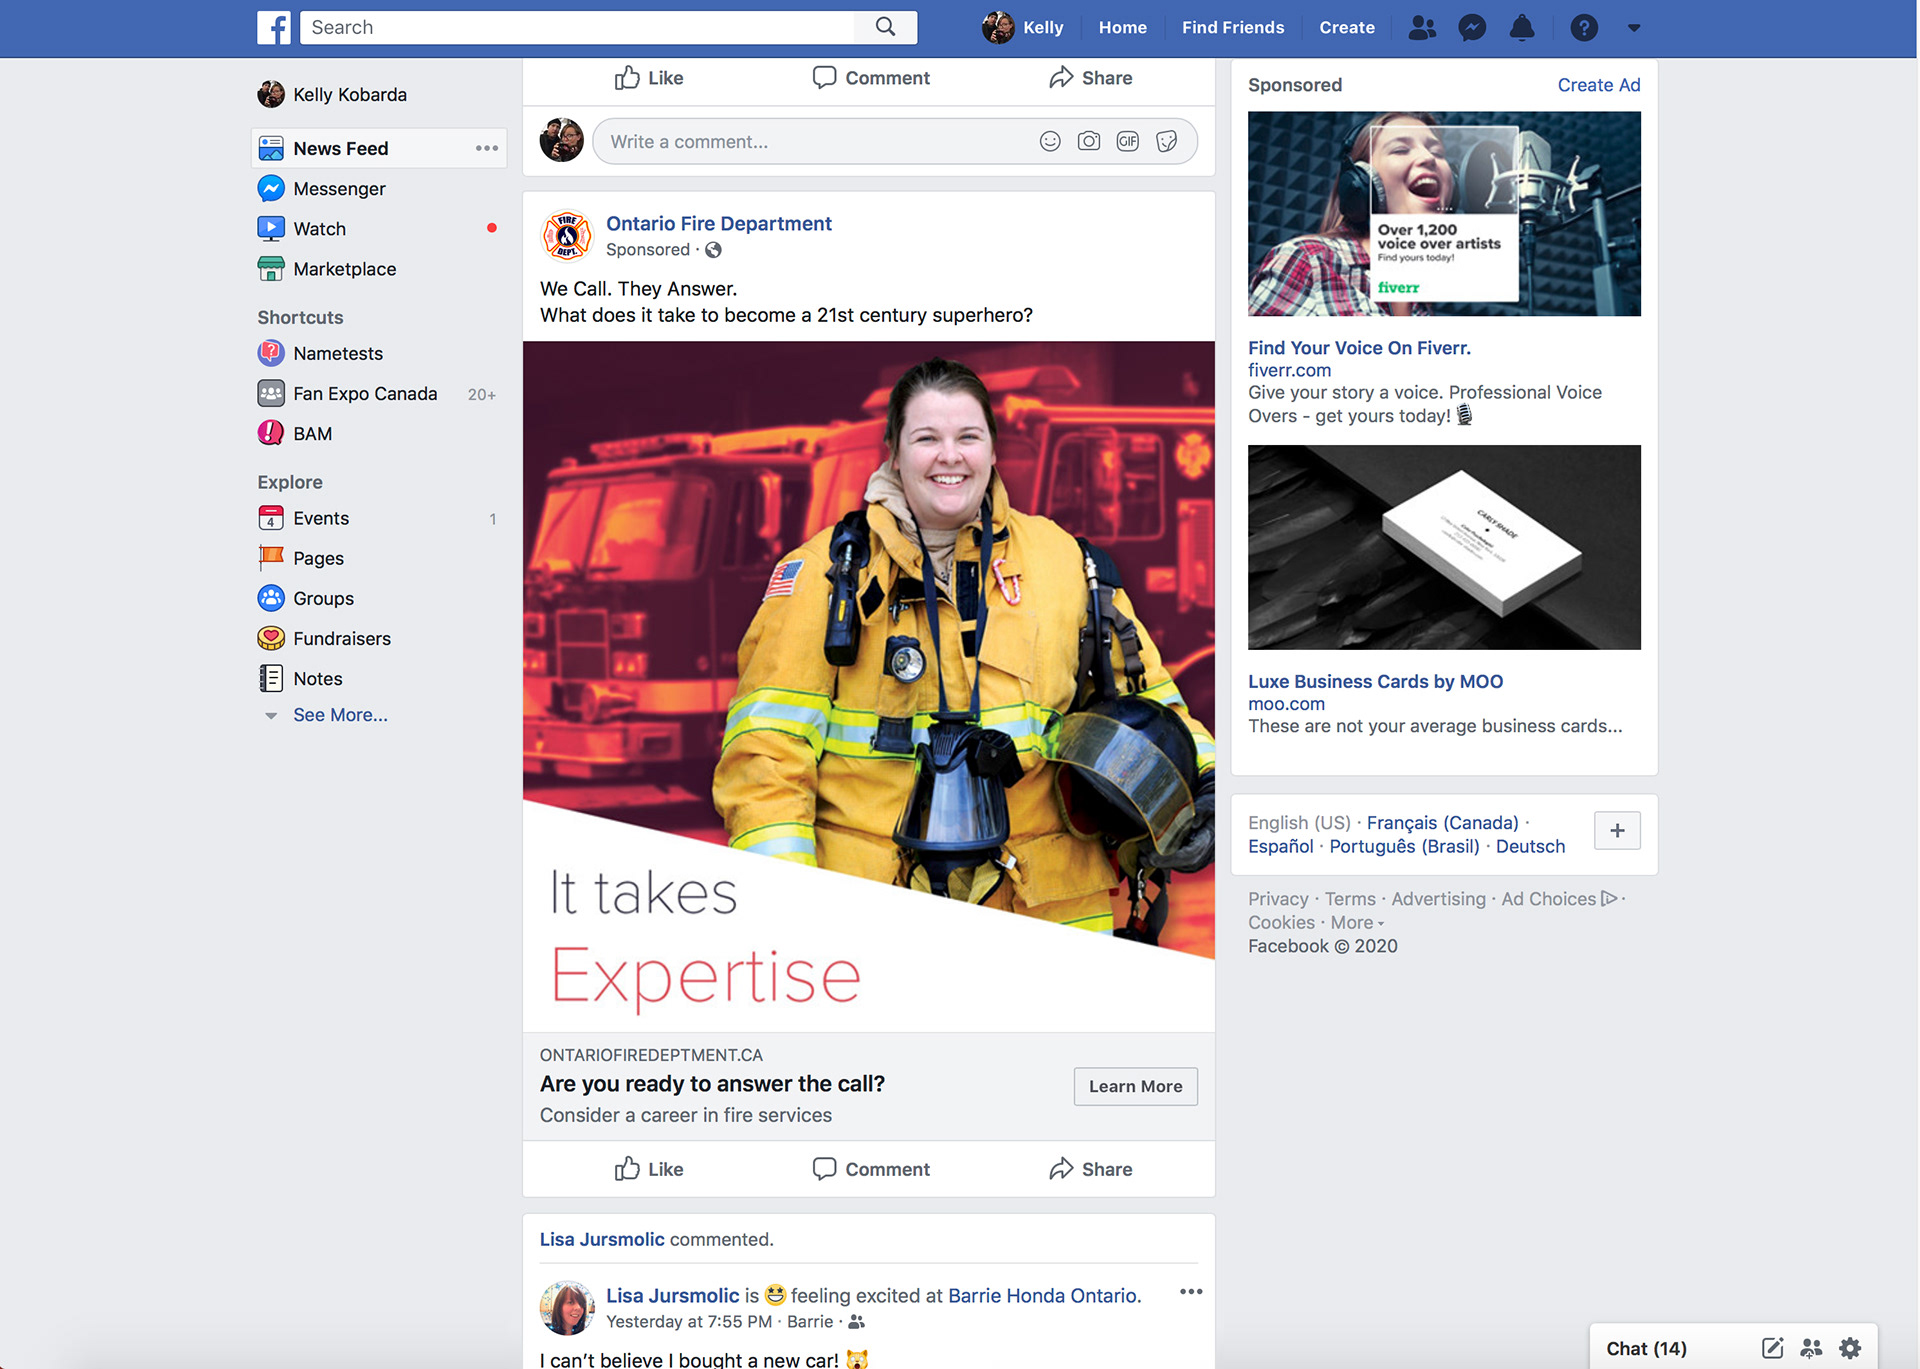Click Like on the top partial post
This screenshot has height=1369, width=1920.
point(649,77)
